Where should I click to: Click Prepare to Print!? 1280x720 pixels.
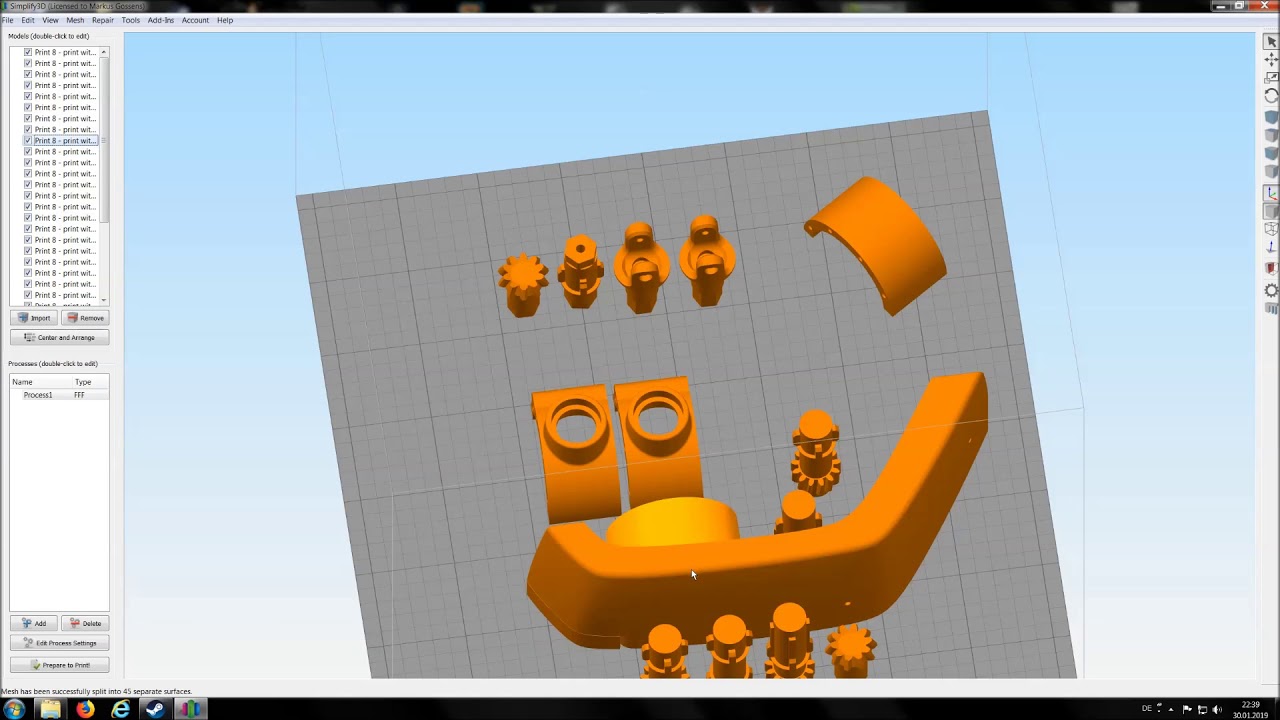[x=59, y=665]
